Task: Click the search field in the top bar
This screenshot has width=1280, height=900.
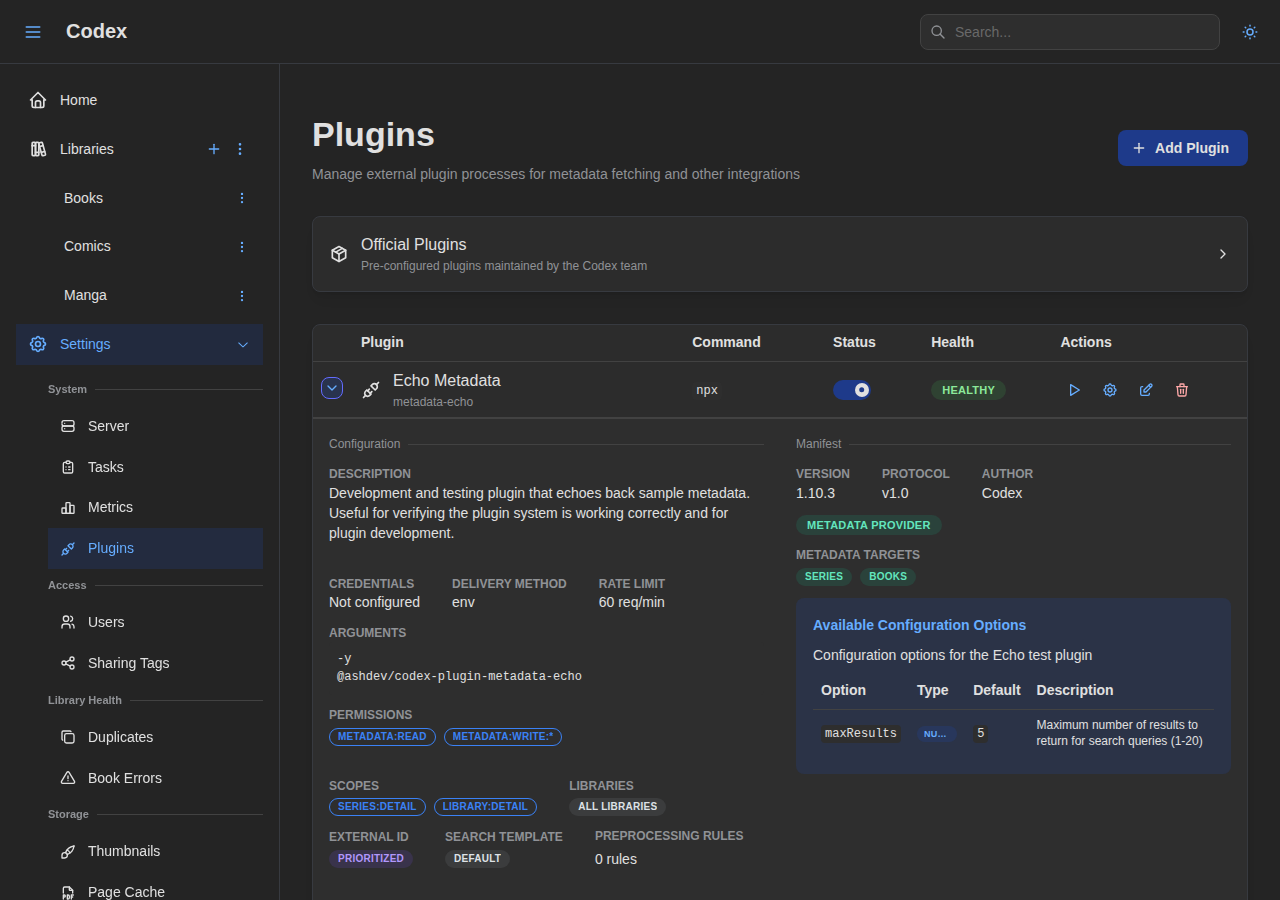Action: click(x=1069, y=32)
